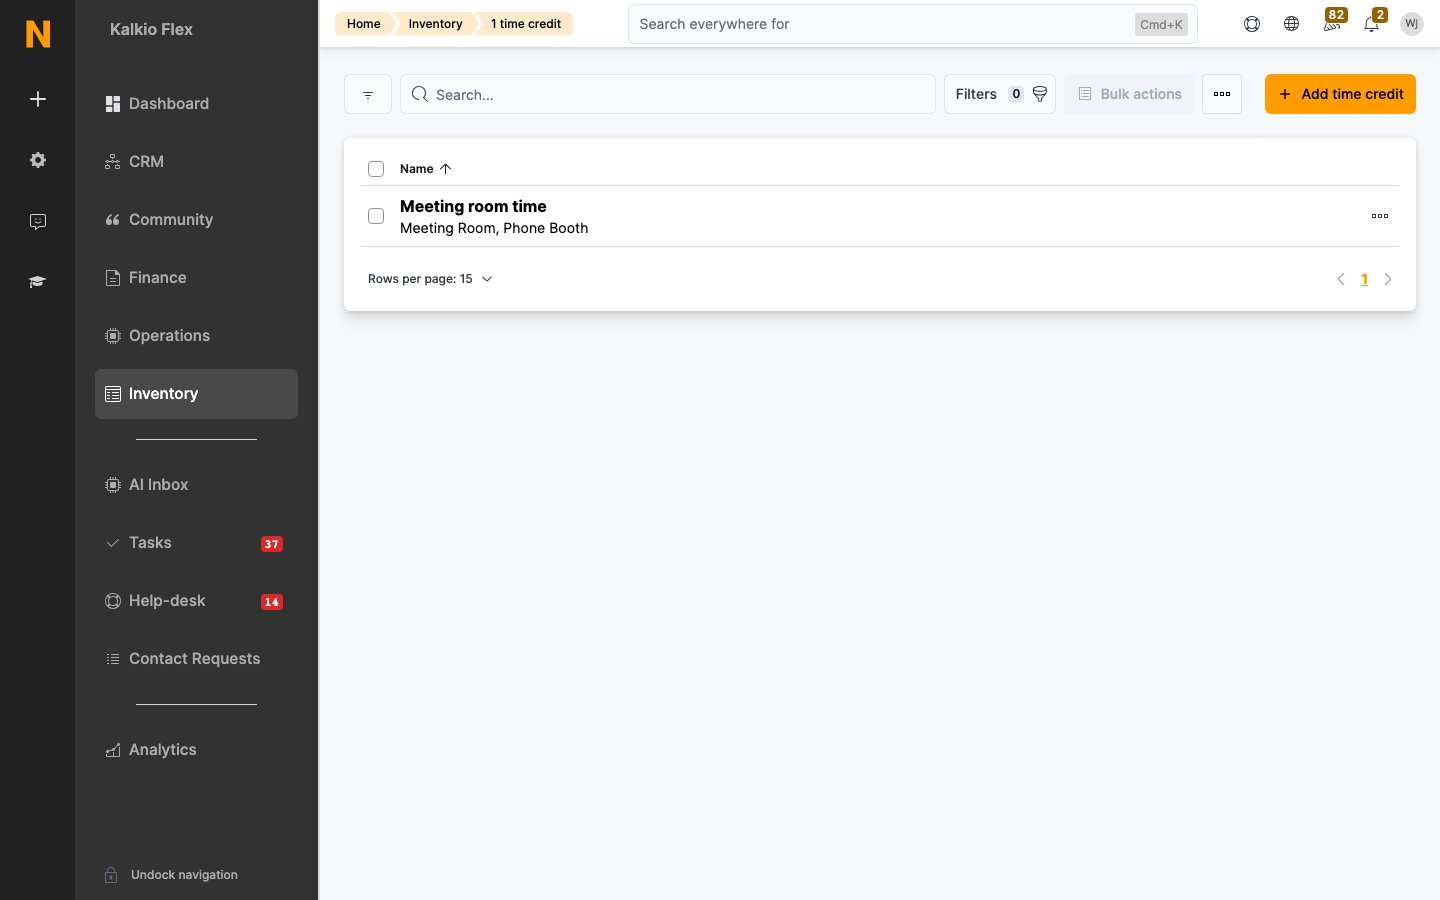Click the help lifebuoy icon in top bar
Viewport: 1440px width, 900px height.
1252,24
